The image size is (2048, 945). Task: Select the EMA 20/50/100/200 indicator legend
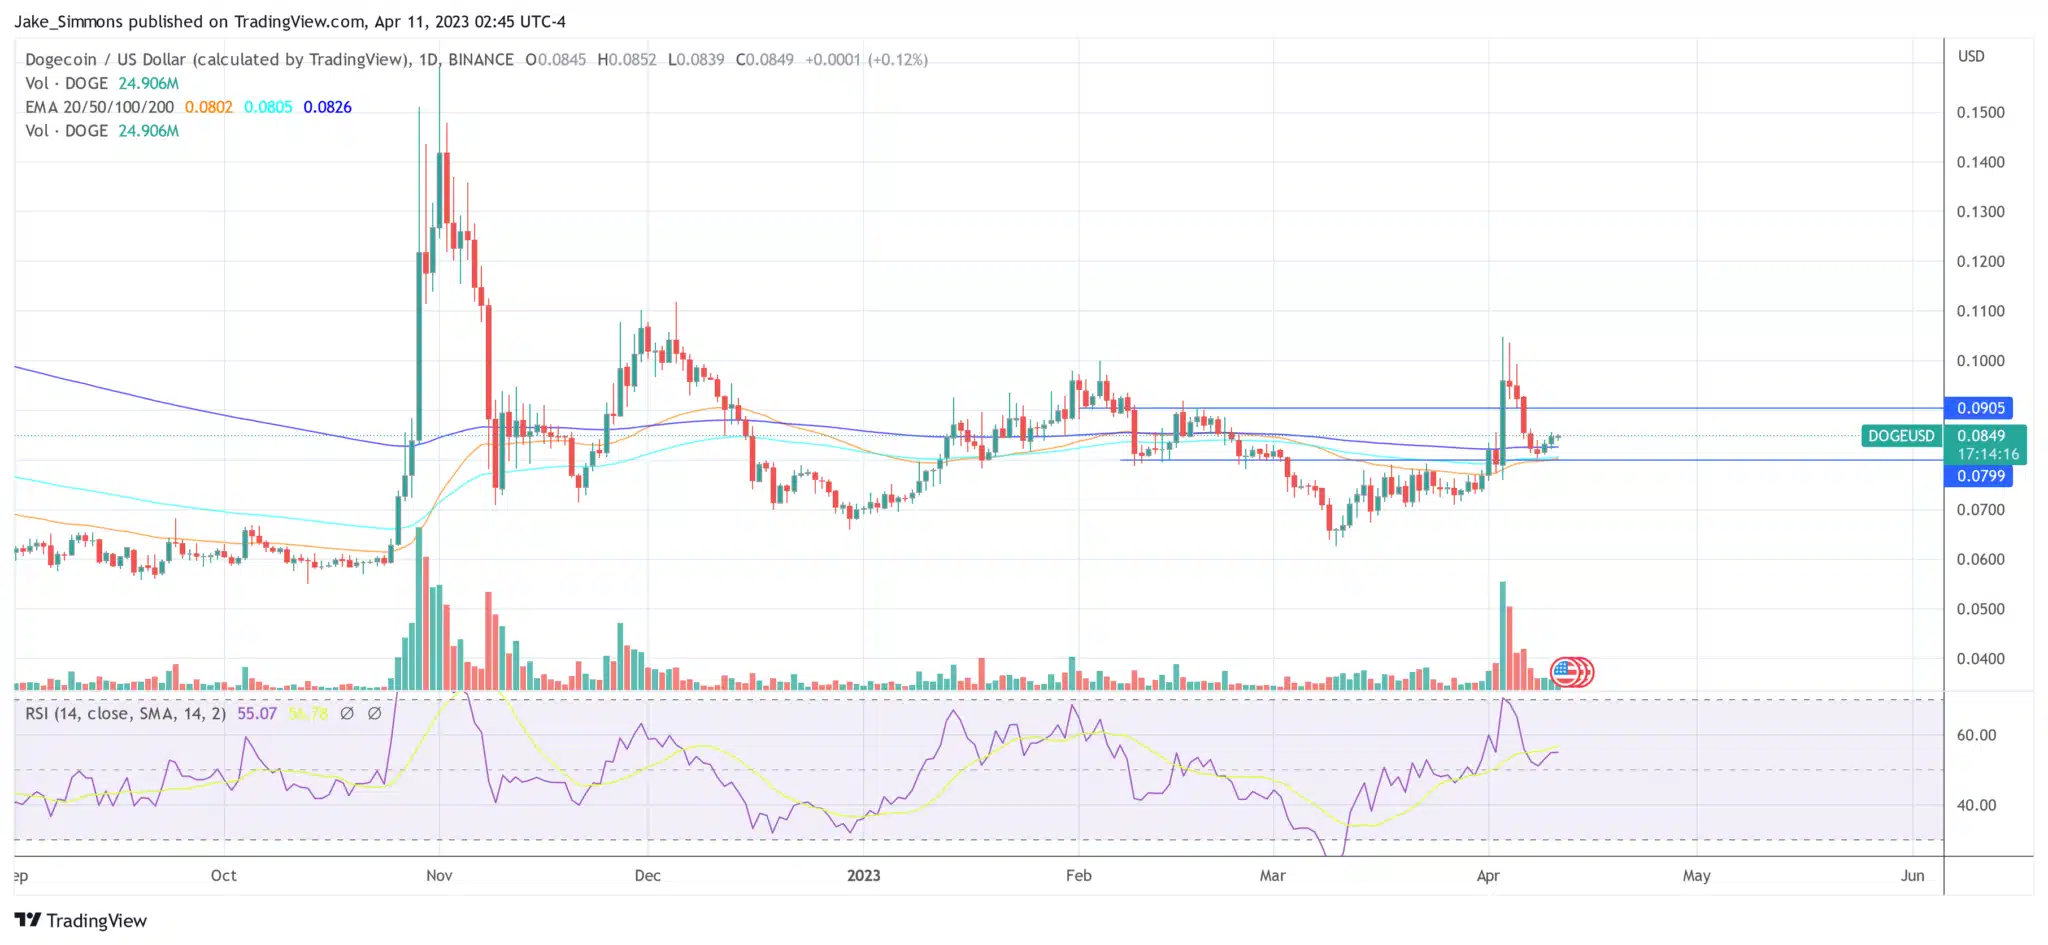99,107
